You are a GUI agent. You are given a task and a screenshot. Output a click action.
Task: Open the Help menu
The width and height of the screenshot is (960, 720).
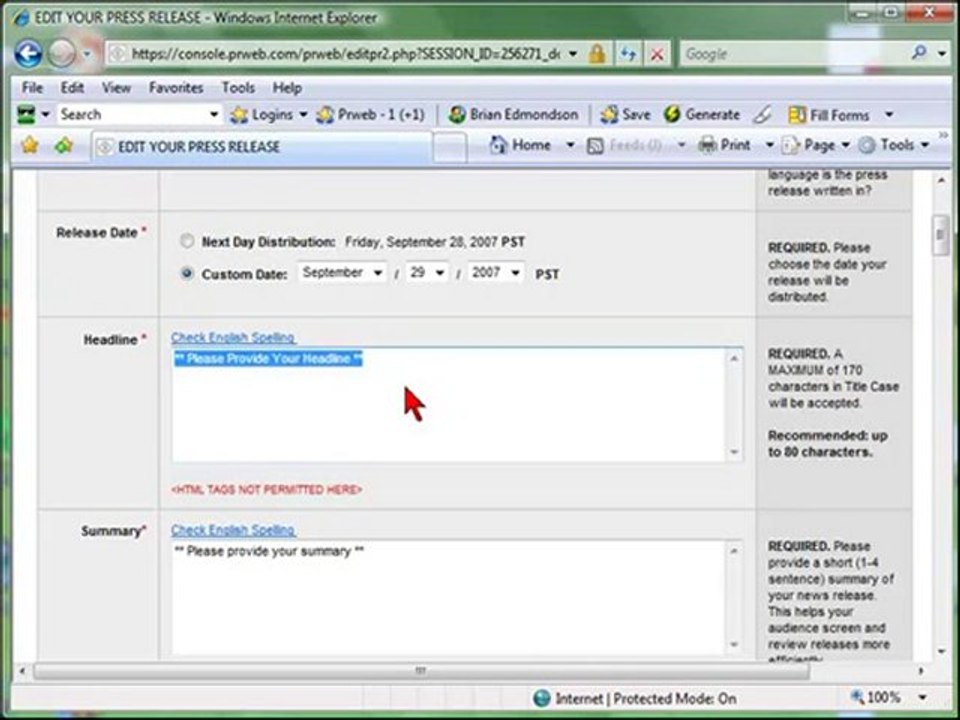pos(287,88)
